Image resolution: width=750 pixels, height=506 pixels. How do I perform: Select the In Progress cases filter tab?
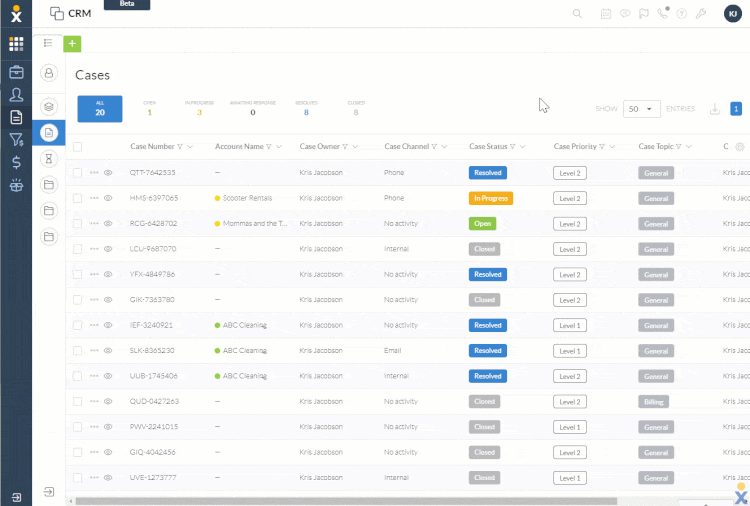199,109
